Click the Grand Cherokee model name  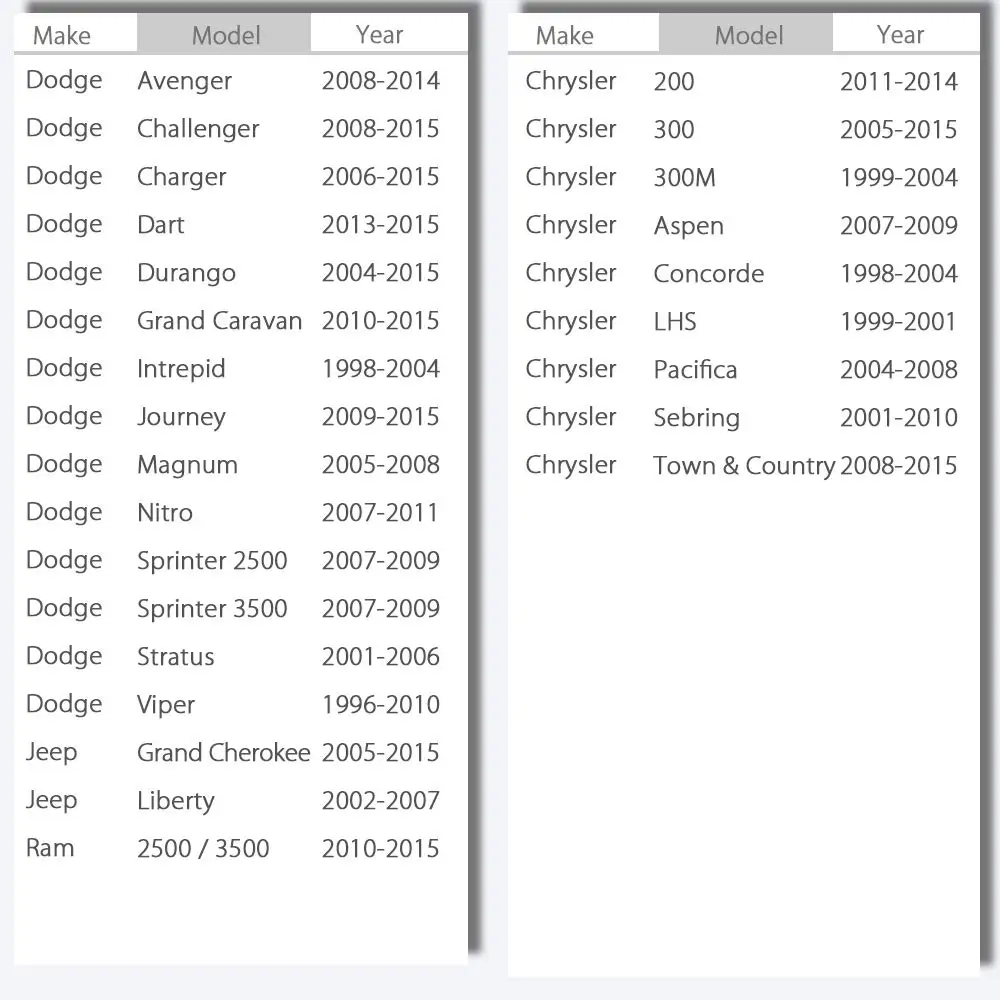tap(223, 753)
